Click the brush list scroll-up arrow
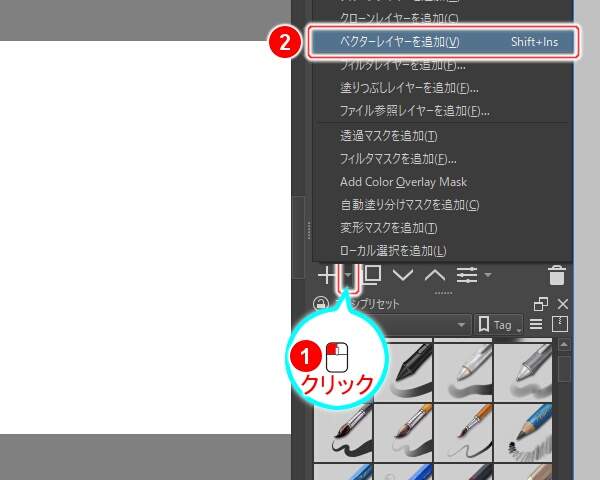Image resolution: width=600 pixels, height=480 pixels. coord(564,345)
